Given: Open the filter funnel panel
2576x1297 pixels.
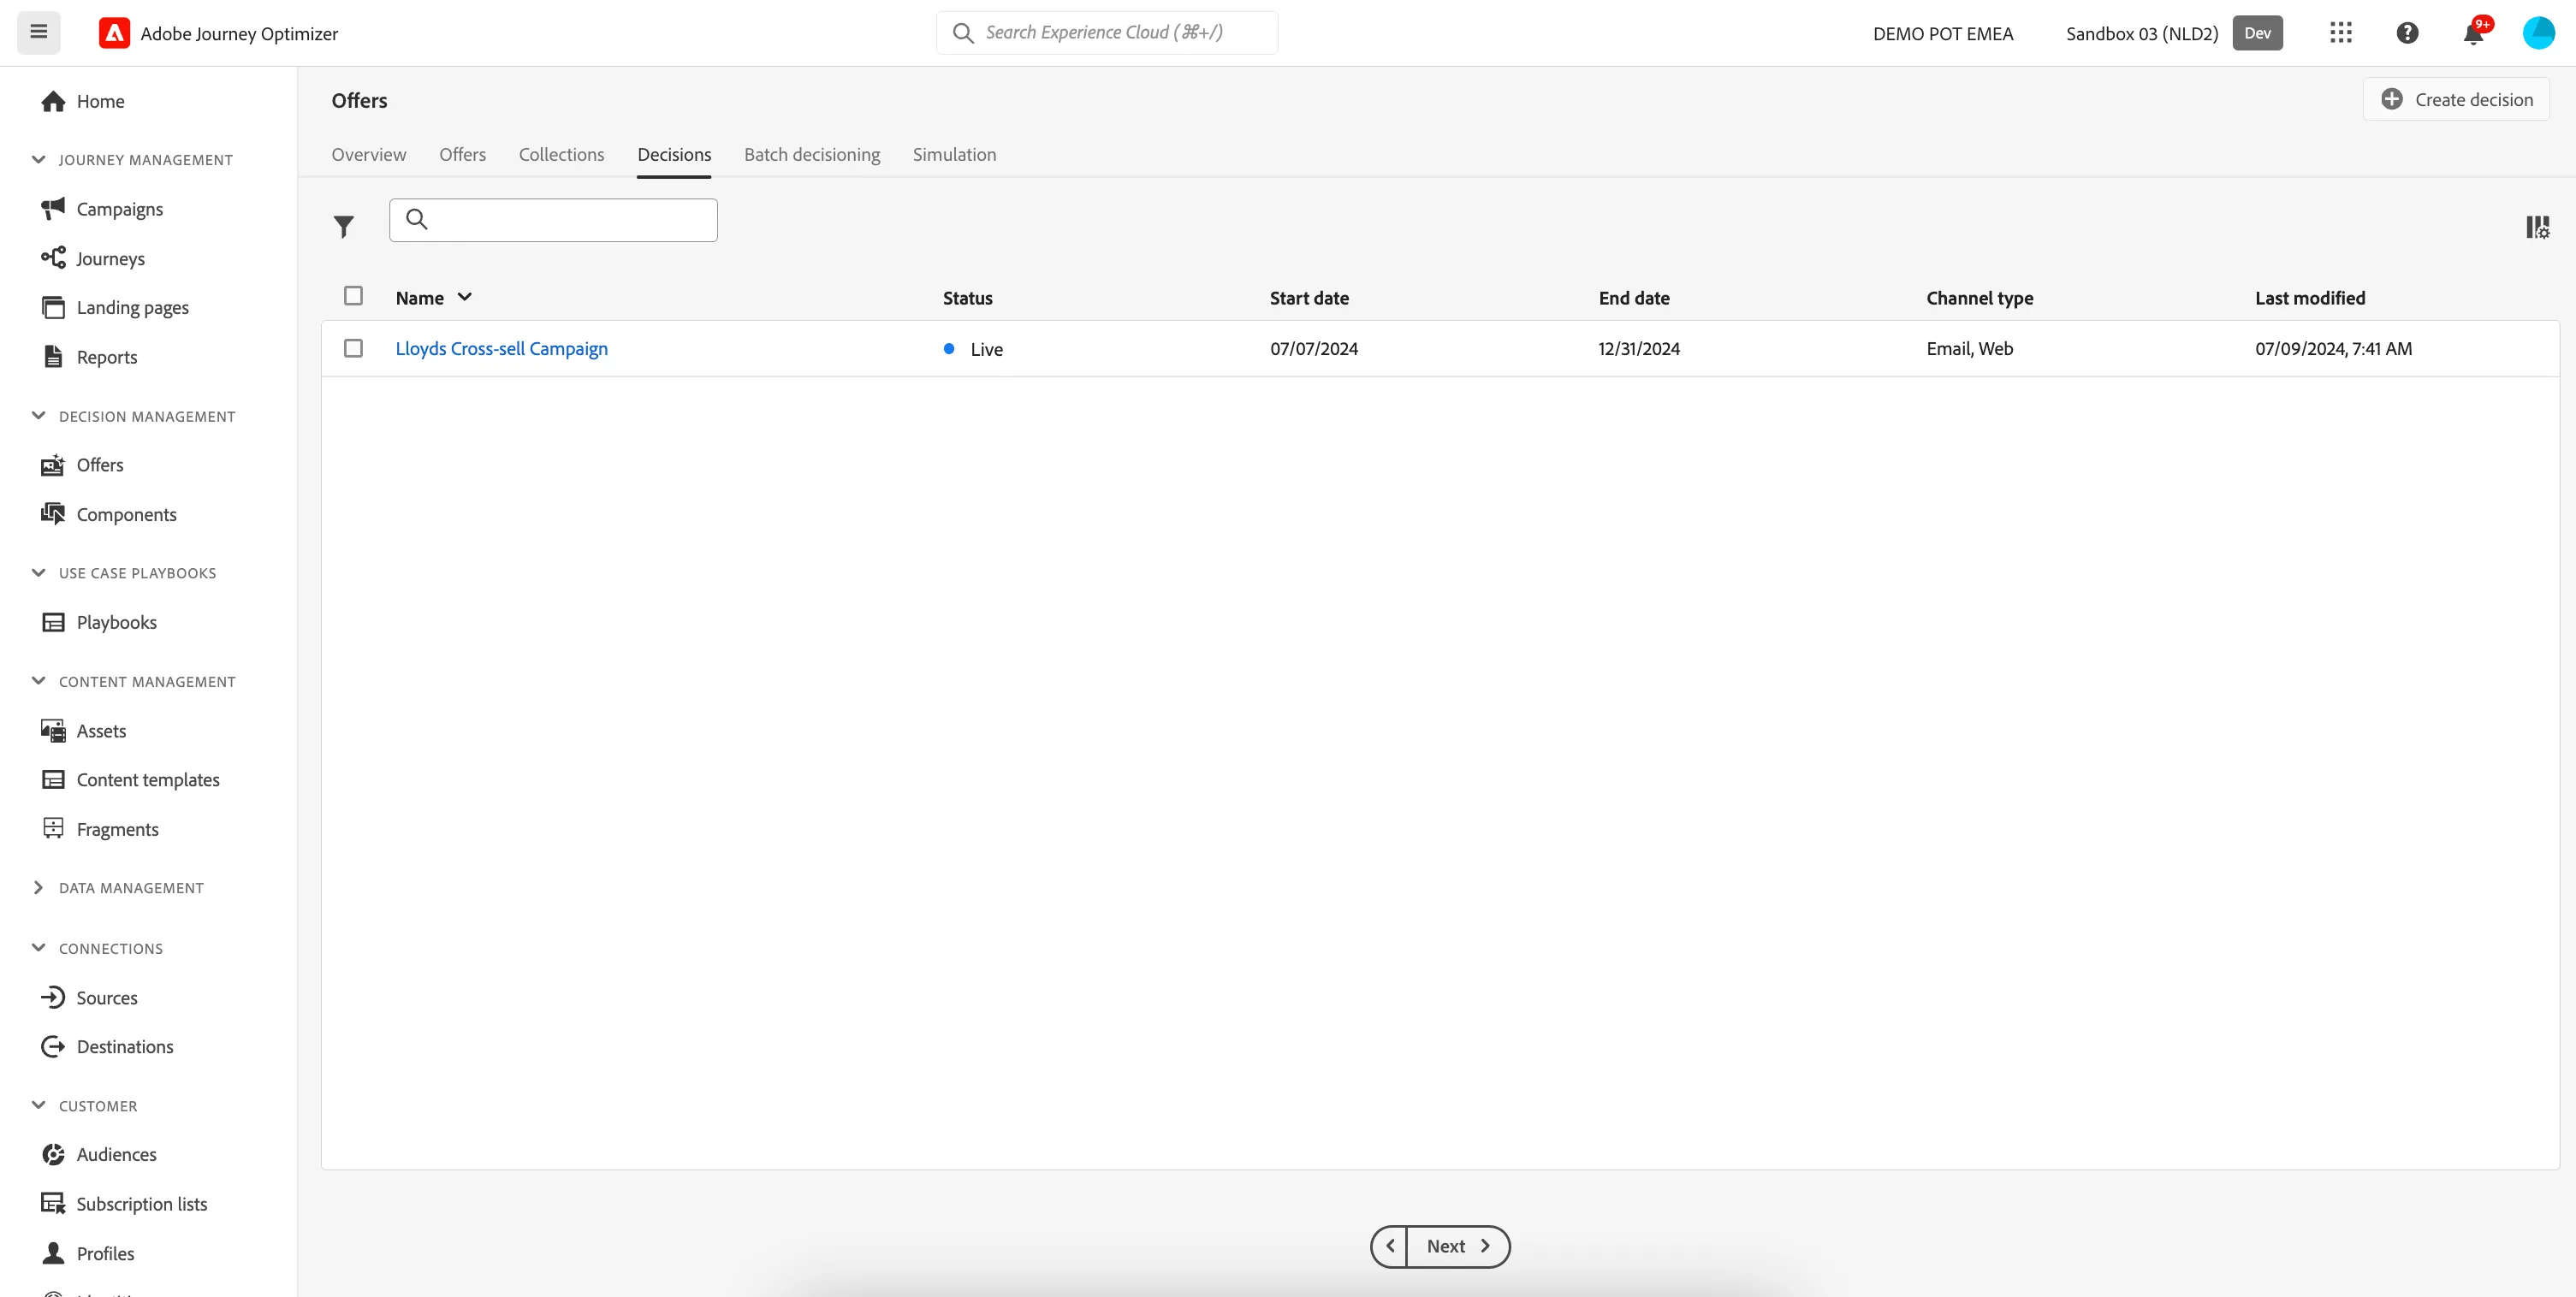Looking at the screenshot, I should click(343, 227).
